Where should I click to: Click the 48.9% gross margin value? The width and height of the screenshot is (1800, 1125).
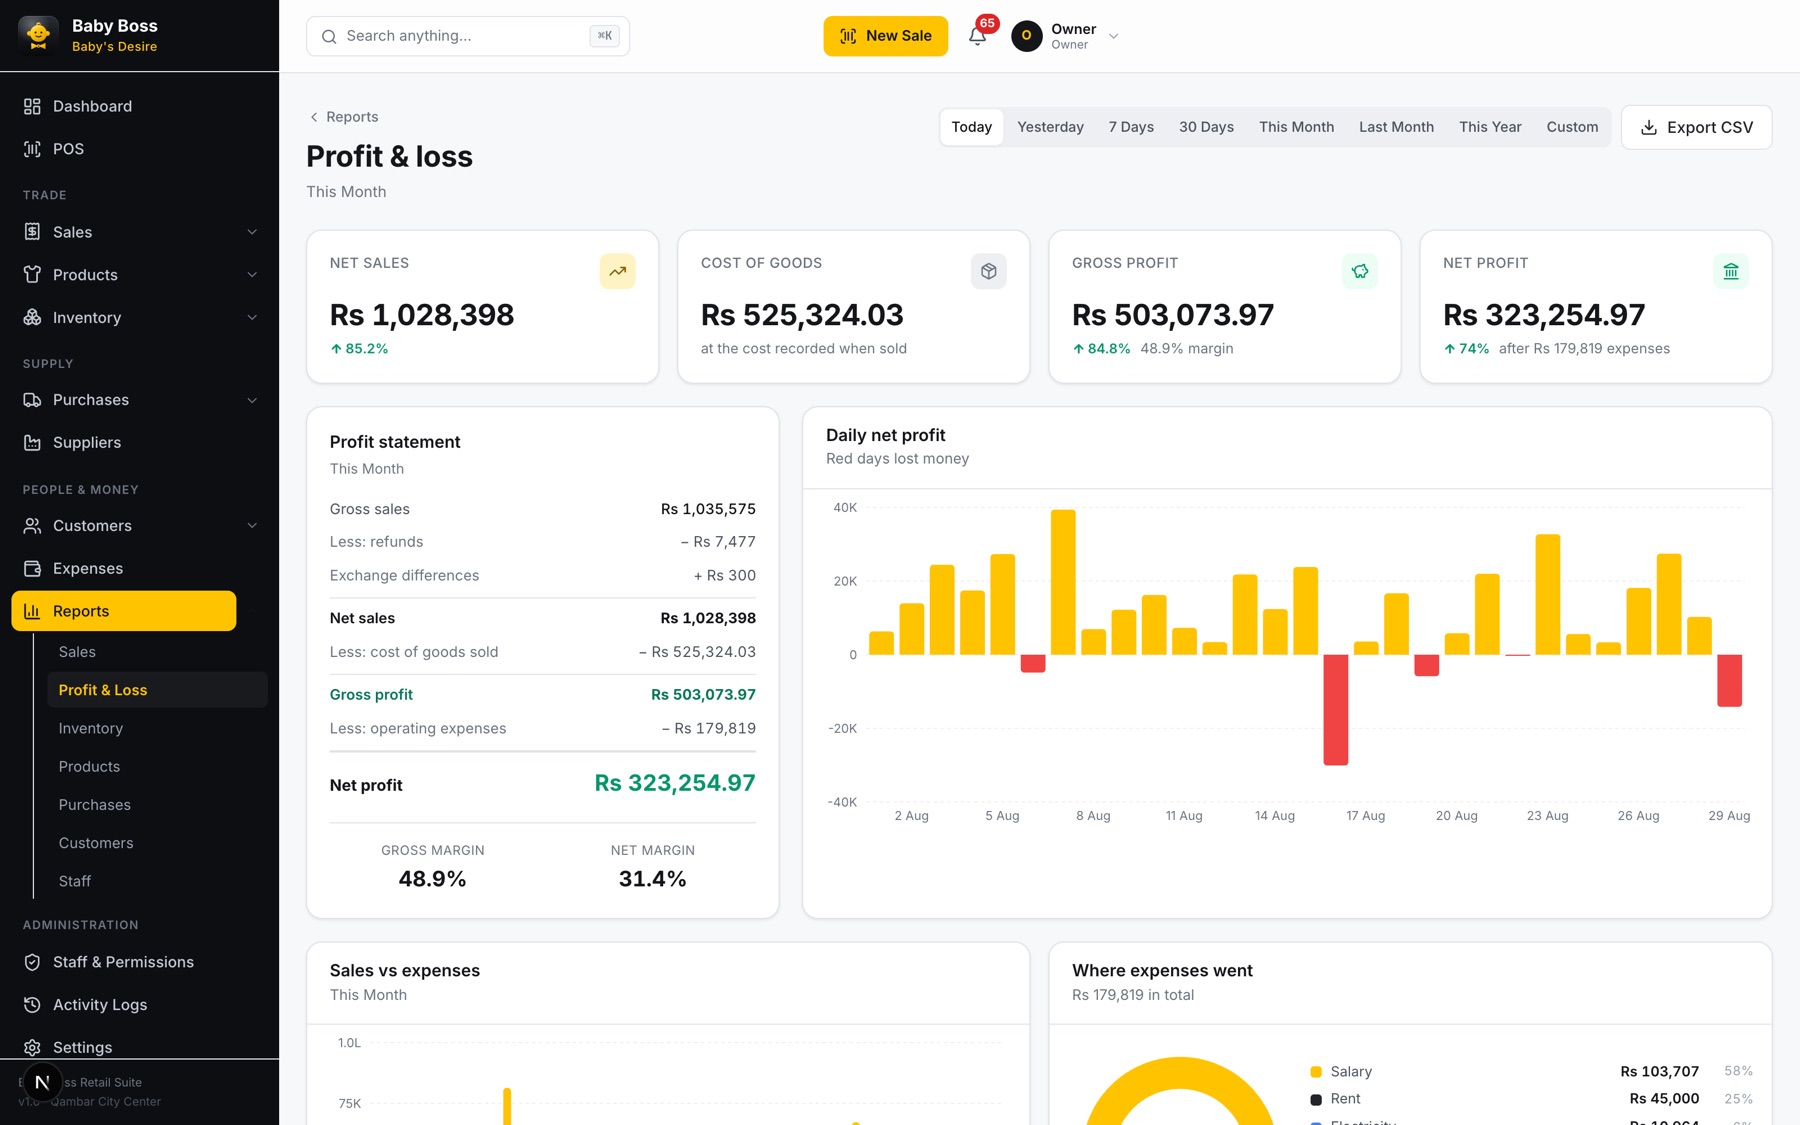tap(432, 879)
